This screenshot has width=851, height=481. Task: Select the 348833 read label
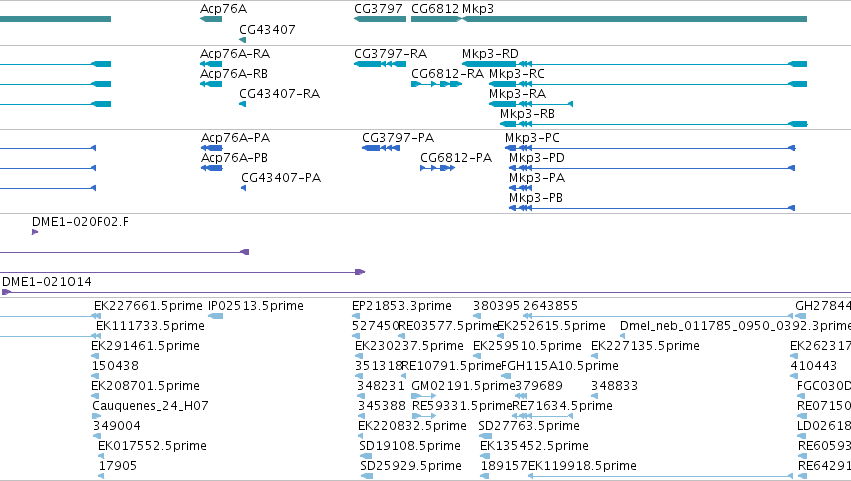(614, 387)
